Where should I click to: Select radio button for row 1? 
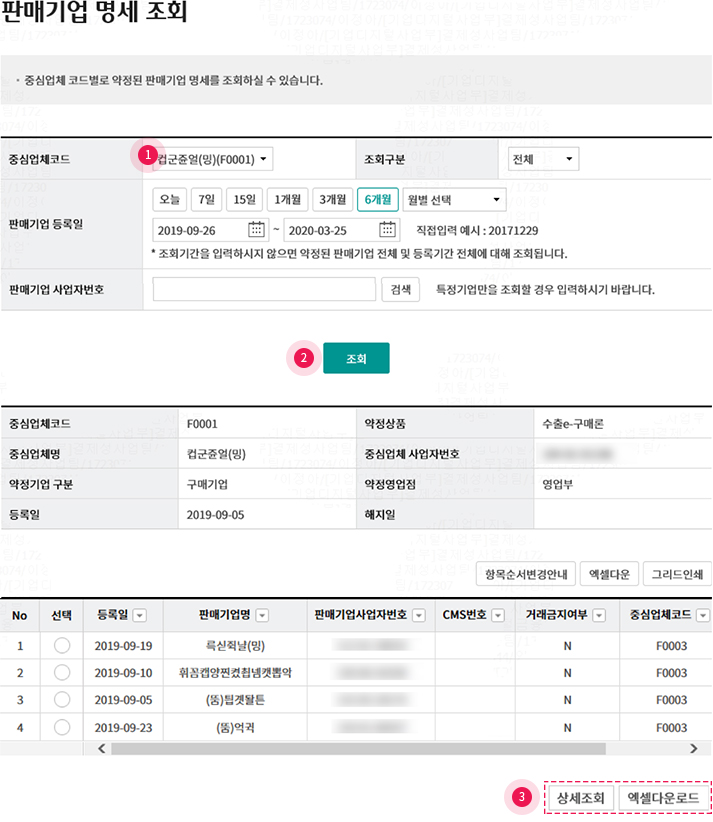pyautogui.click(x=62, y=645)
